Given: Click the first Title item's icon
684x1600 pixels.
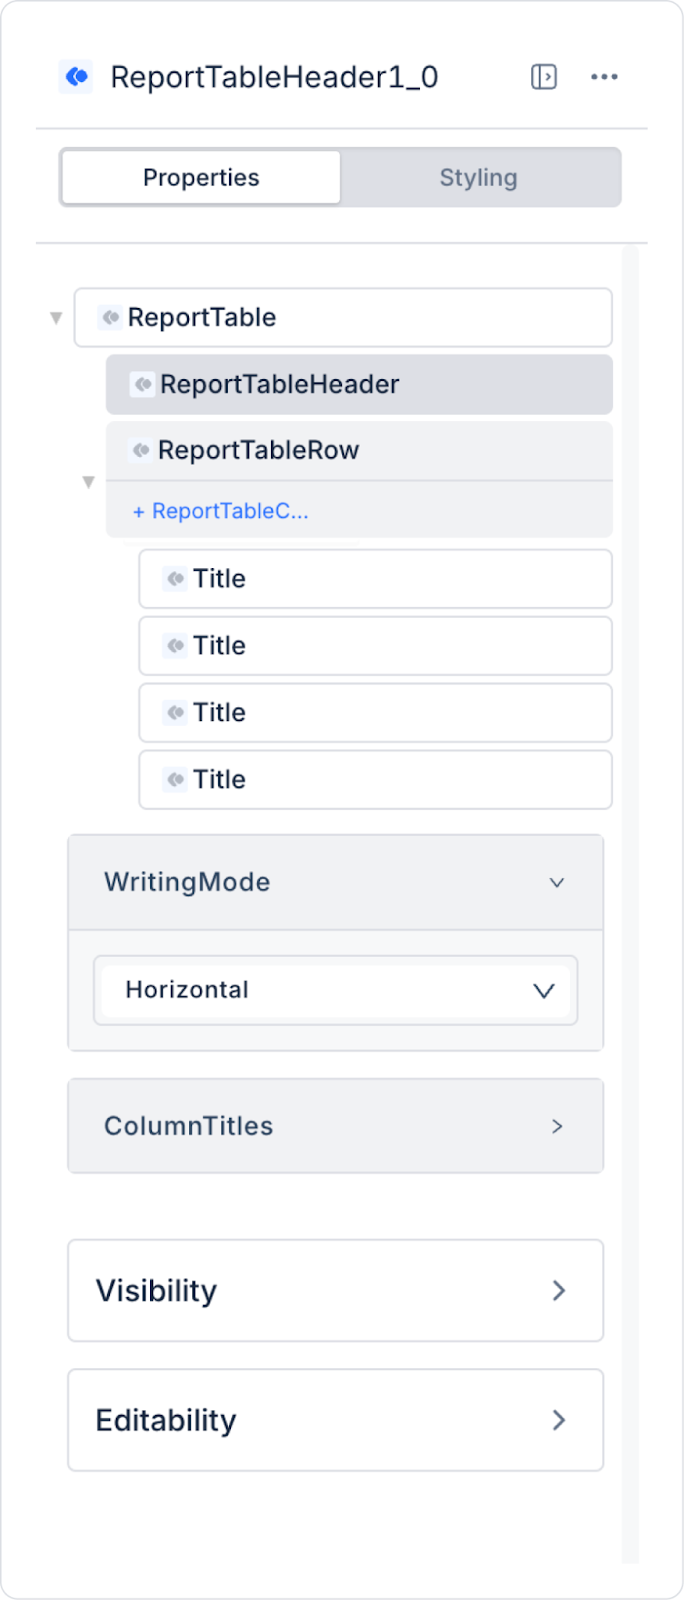Looking at the screenshot, I should coord(176,579).
